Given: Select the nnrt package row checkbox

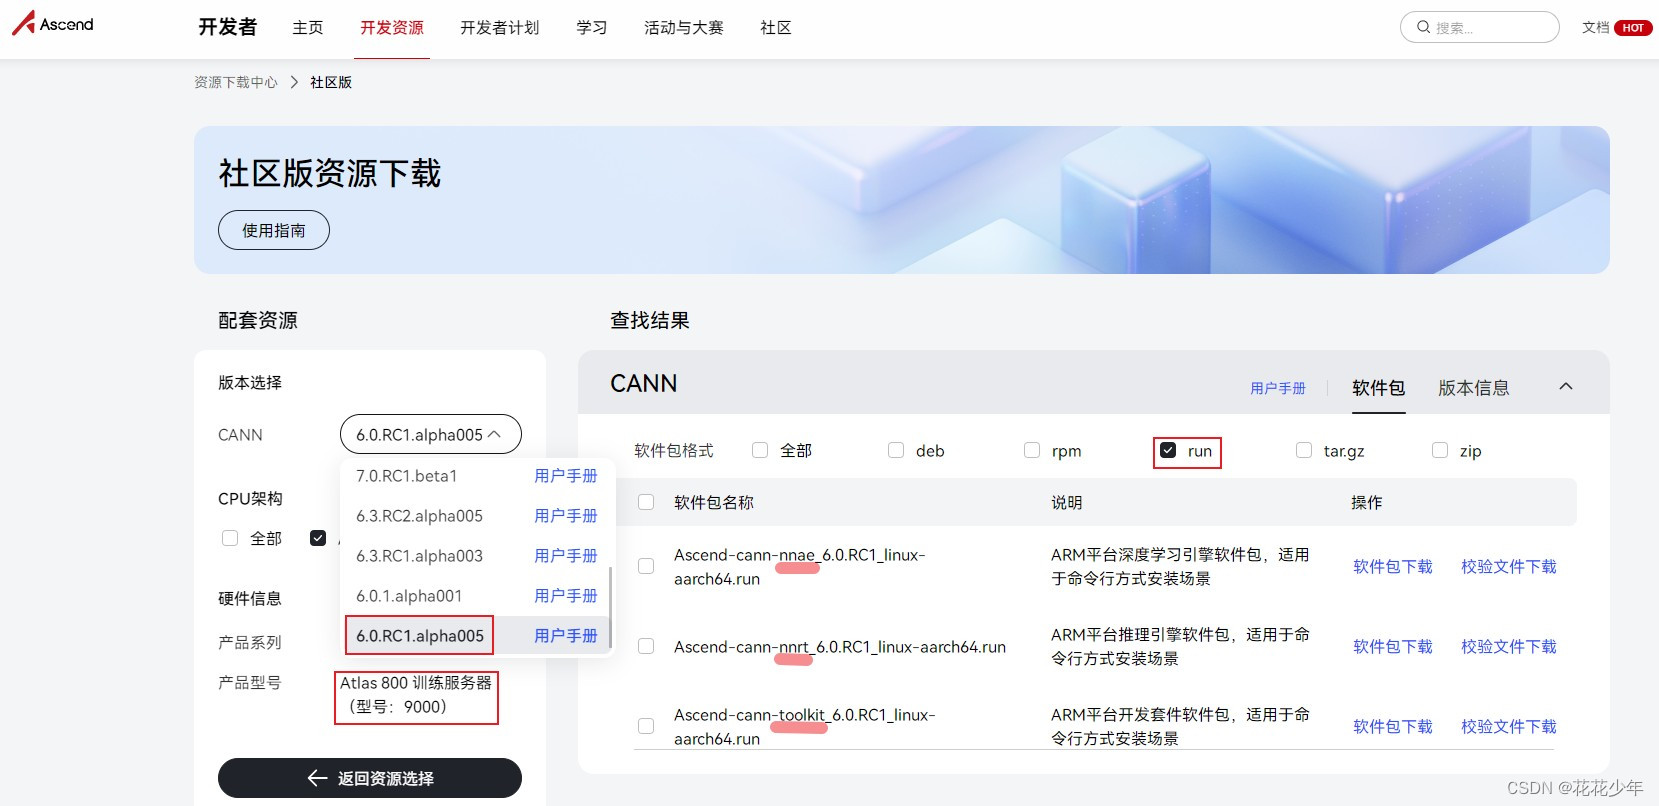Looking at the screenshot, I should [646, 646].
